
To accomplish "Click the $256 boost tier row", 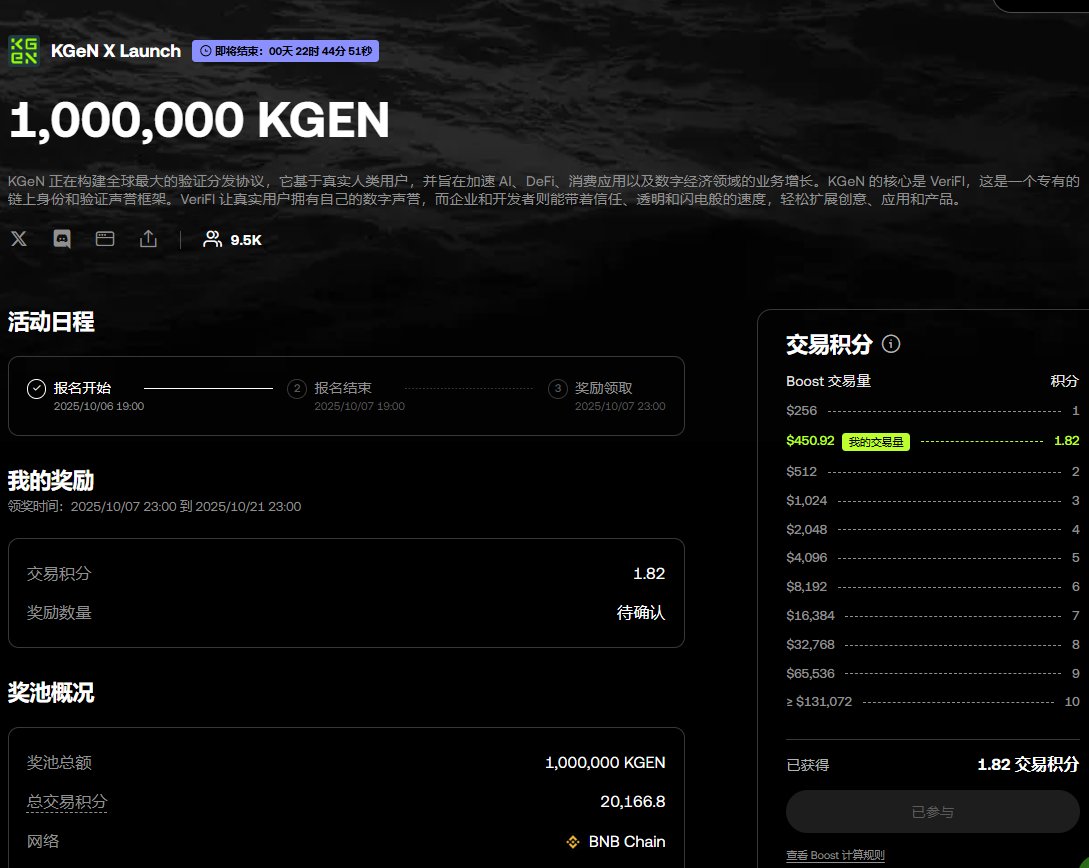I will (932, 410).
